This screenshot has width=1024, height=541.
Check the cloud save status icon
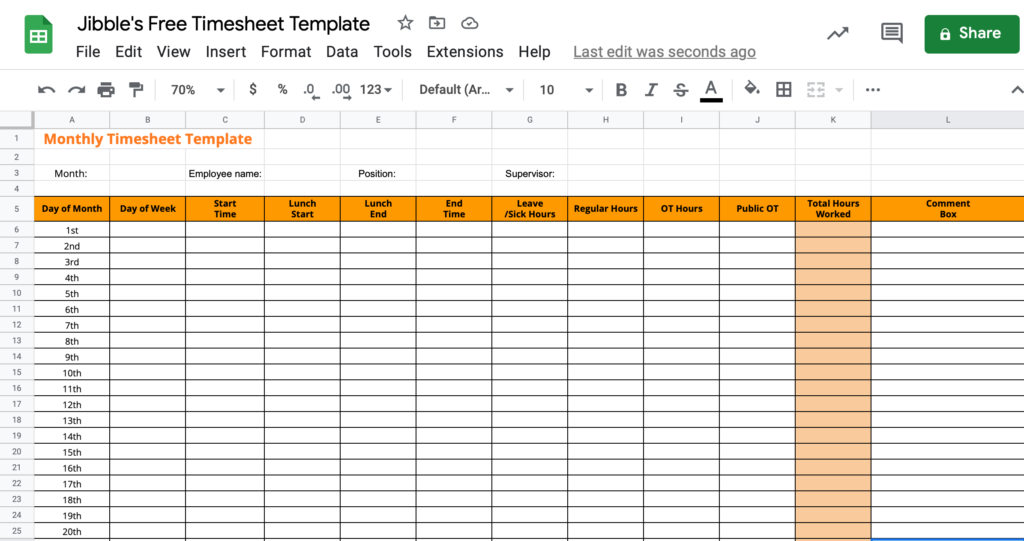470,24
